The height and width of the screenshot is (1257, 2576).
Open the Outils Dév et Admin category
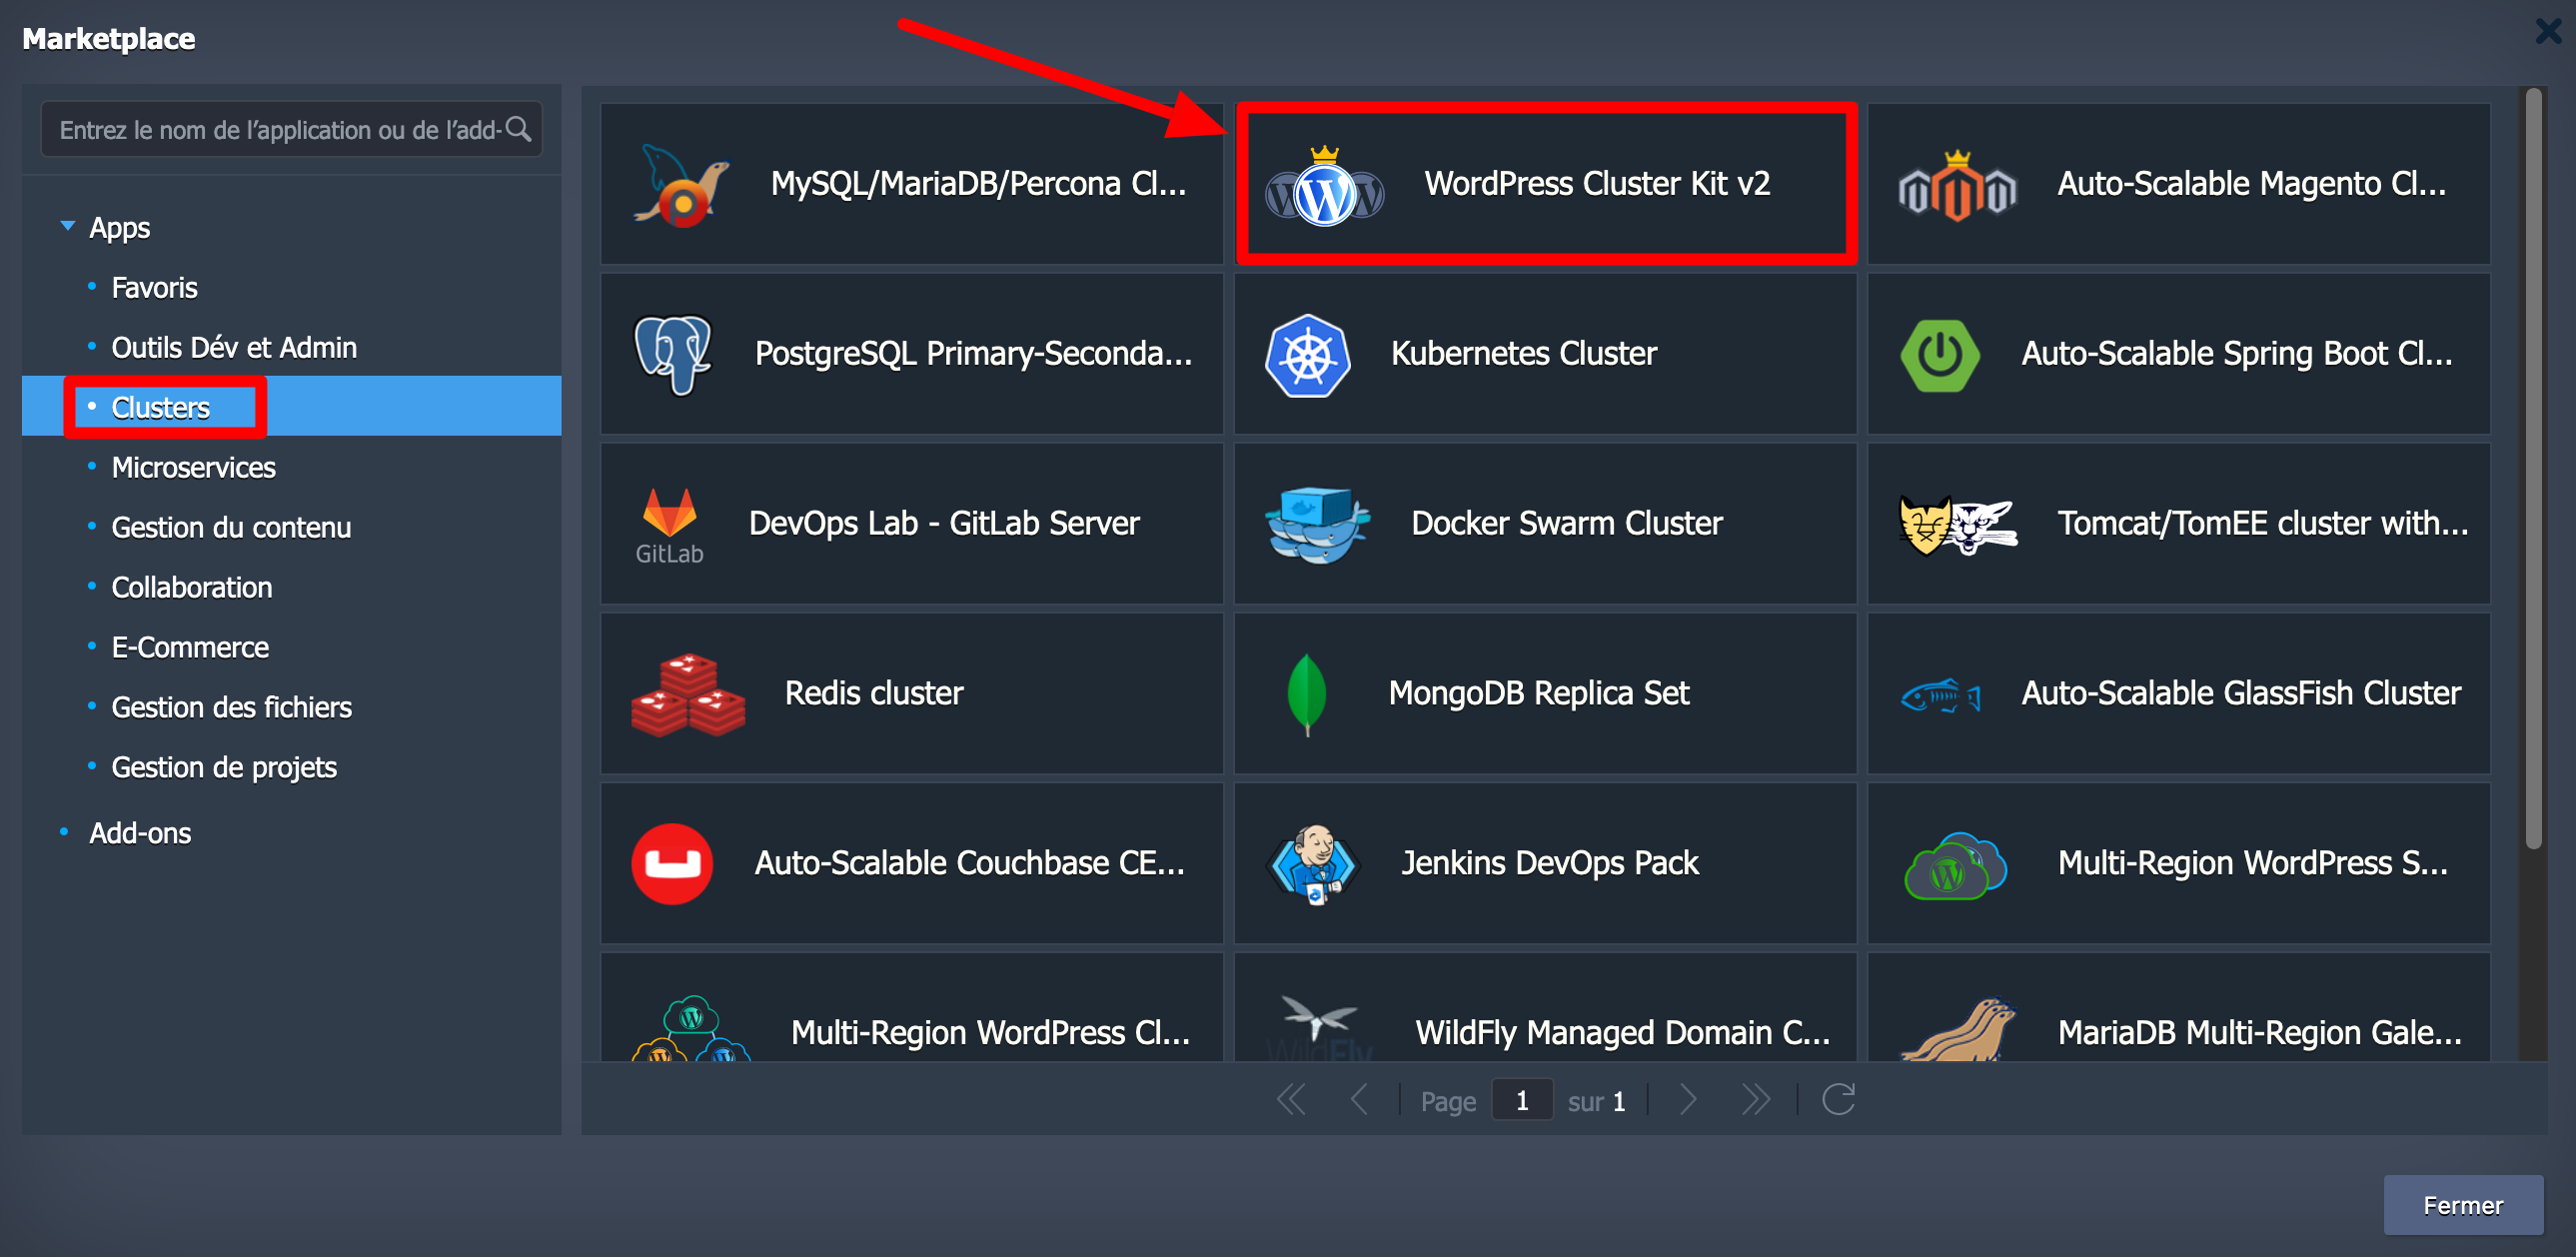pos(234,348)
